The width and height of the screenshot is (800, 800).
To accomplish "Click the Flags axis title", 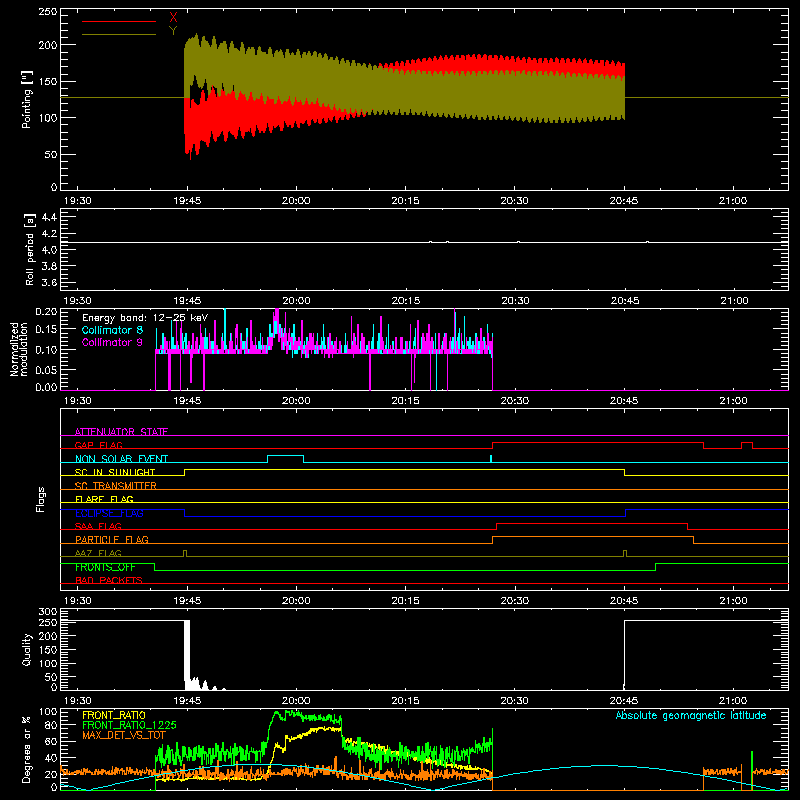I will (x=40, y=499).
